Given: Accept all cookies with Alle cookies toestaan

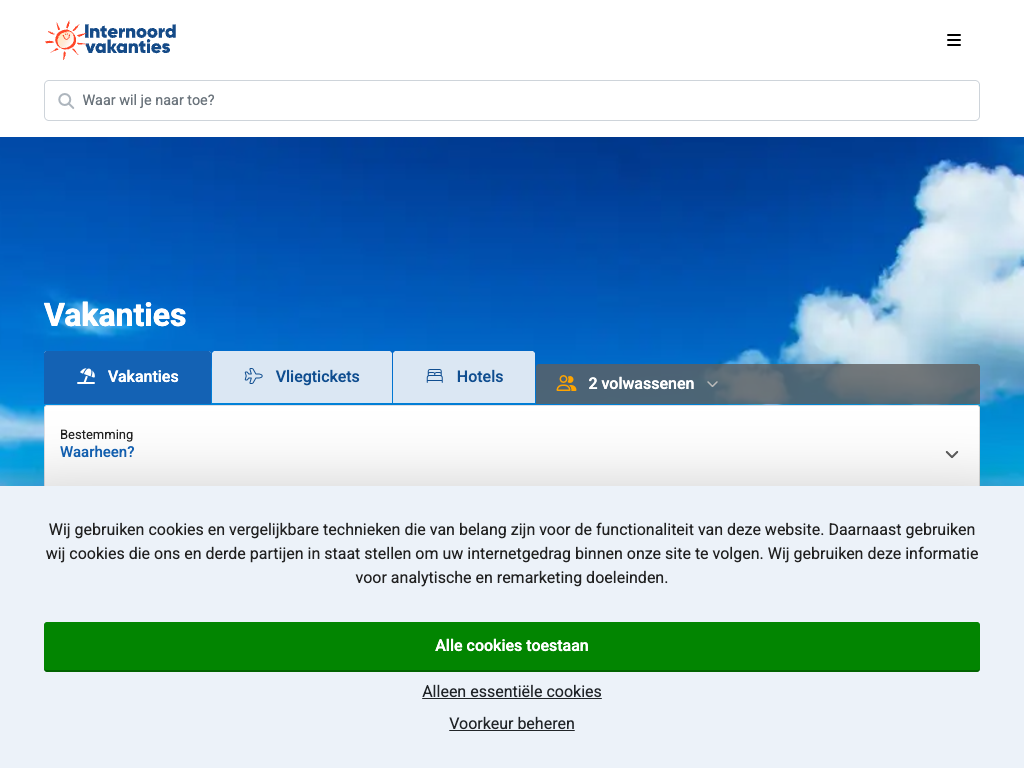Looking at the screenshot, I should [511, 646].
